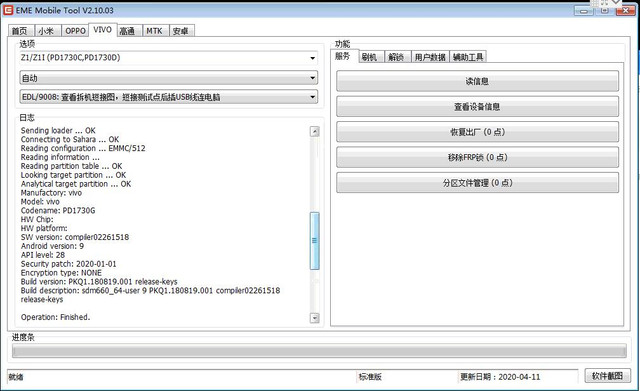Image resolution: width=640 pixels, height=391 pixels.
Task: Open the 安卓 tab
Action: click(181, 31)
